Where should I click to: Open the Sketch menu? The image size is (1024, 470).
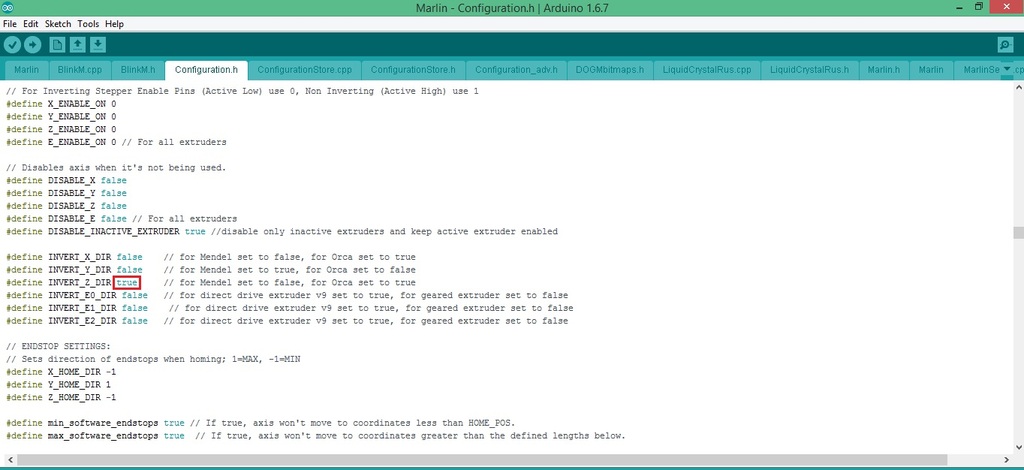click(x=58, y=23)
